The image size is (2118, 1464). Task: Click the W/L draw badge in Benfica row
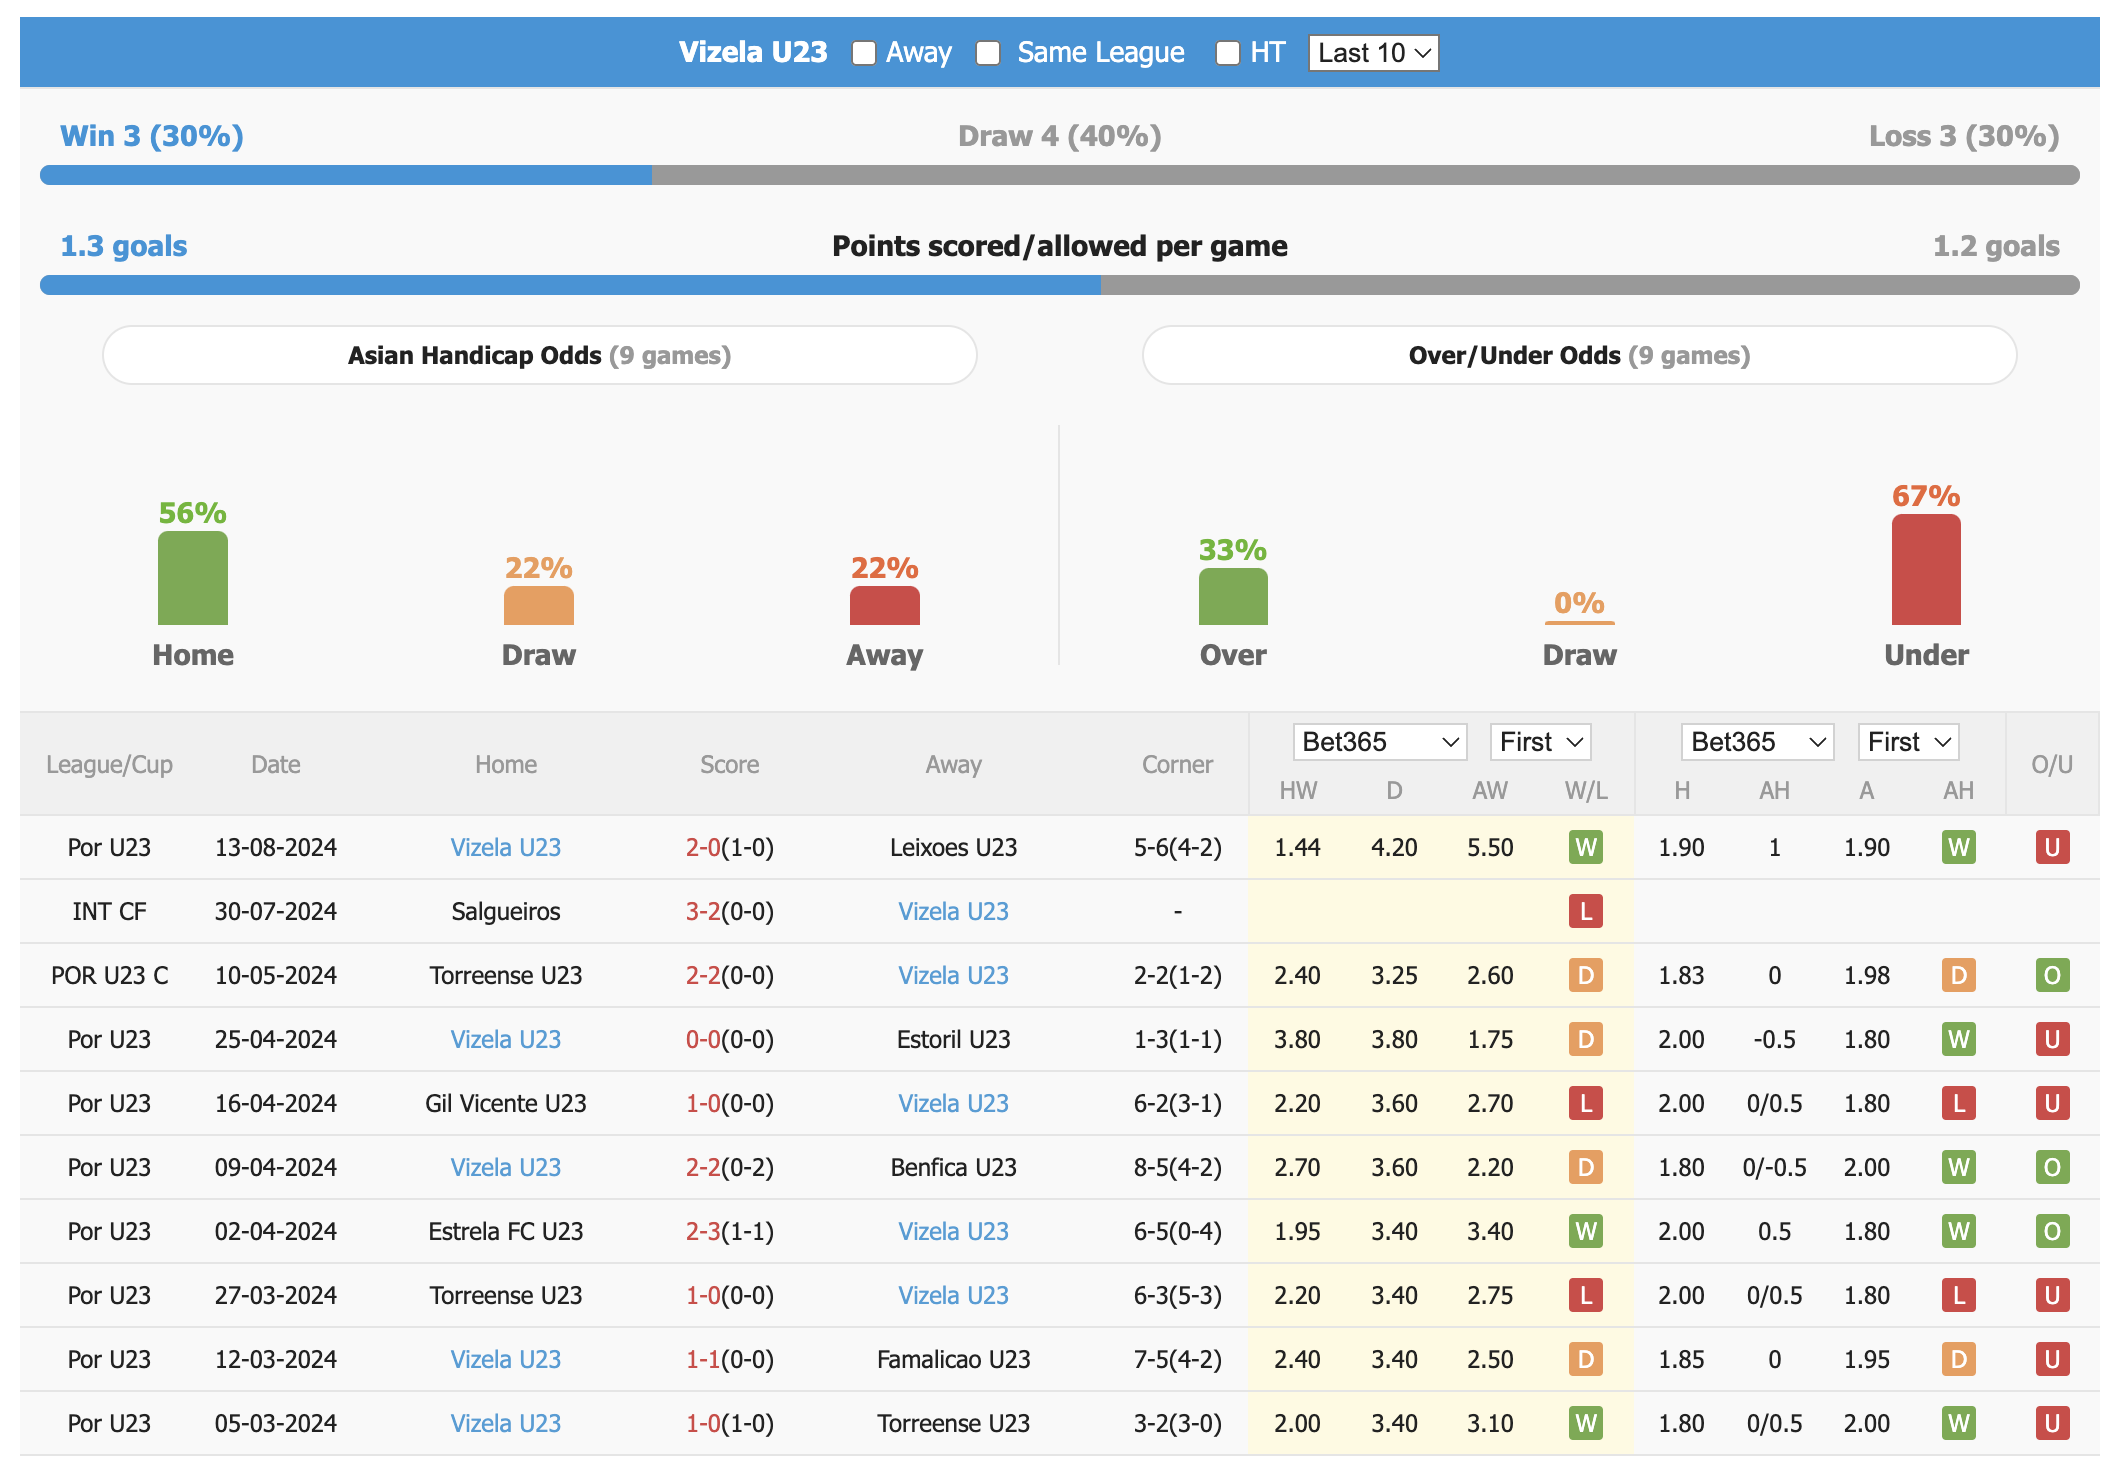click(1586, 1167)
